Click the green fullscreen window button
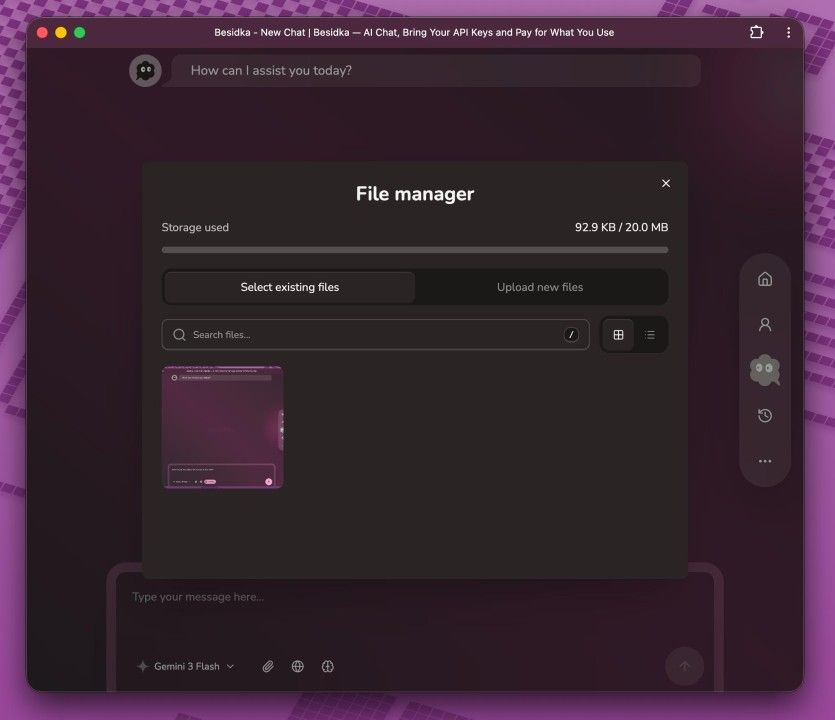The image size is (835, 720). (80, 32)
